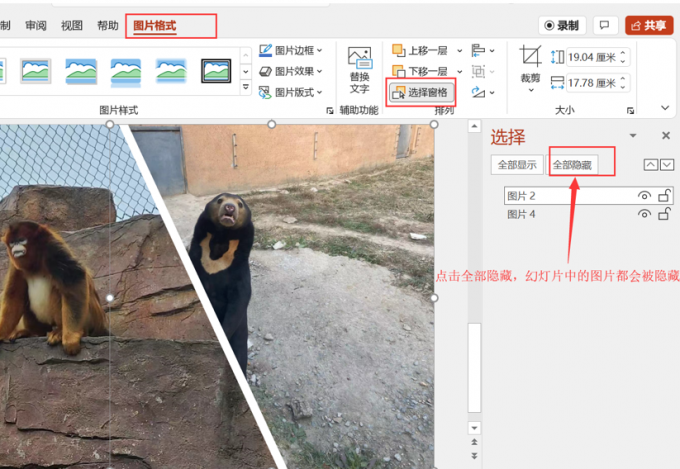This screenshot has height=469, width=680.
Task: Open the rotate objects icon menu
Action: [483, 92]
